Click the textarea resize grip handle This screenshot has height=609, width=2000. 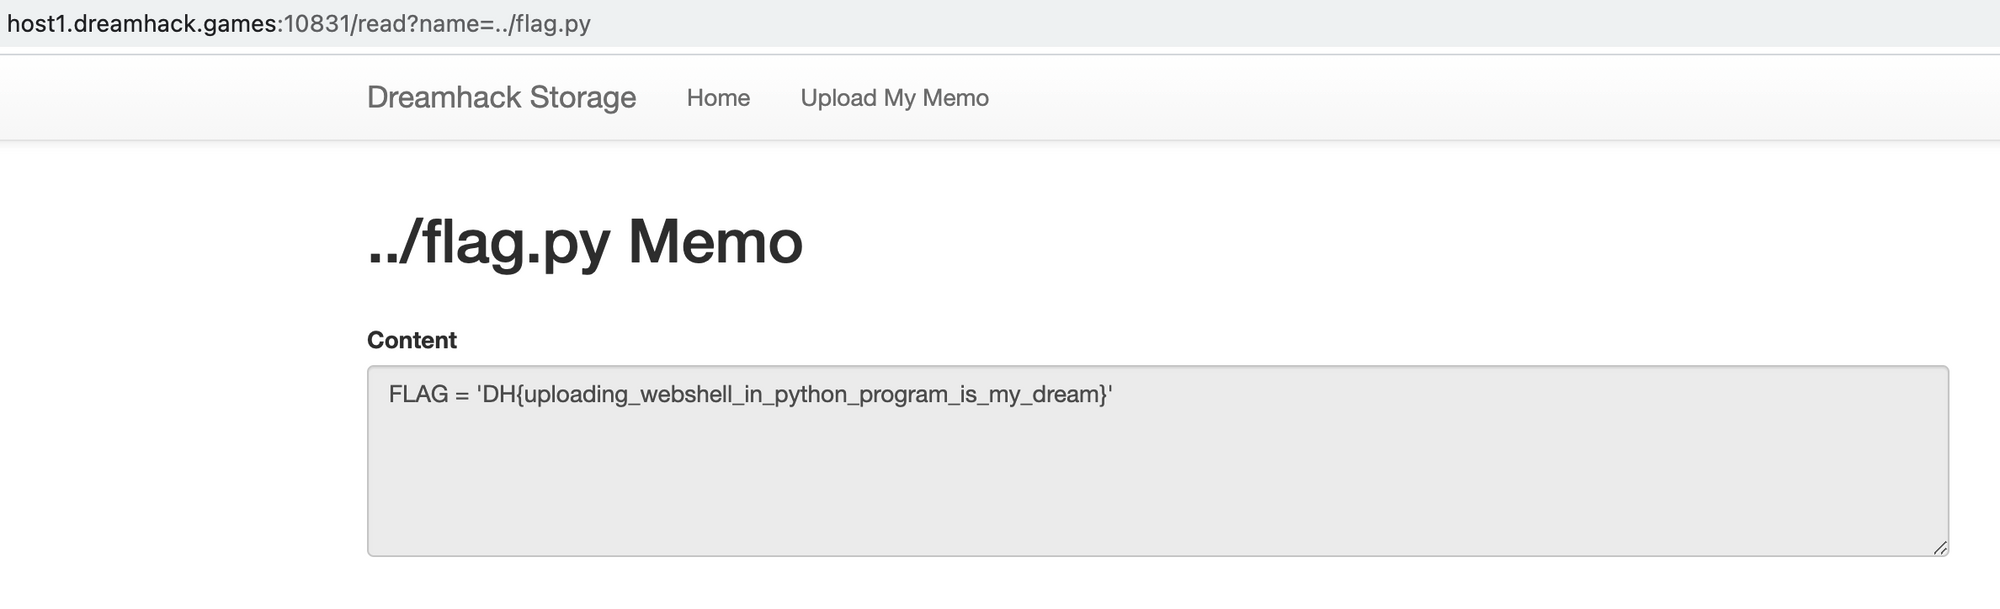[x=1939, y=547]
